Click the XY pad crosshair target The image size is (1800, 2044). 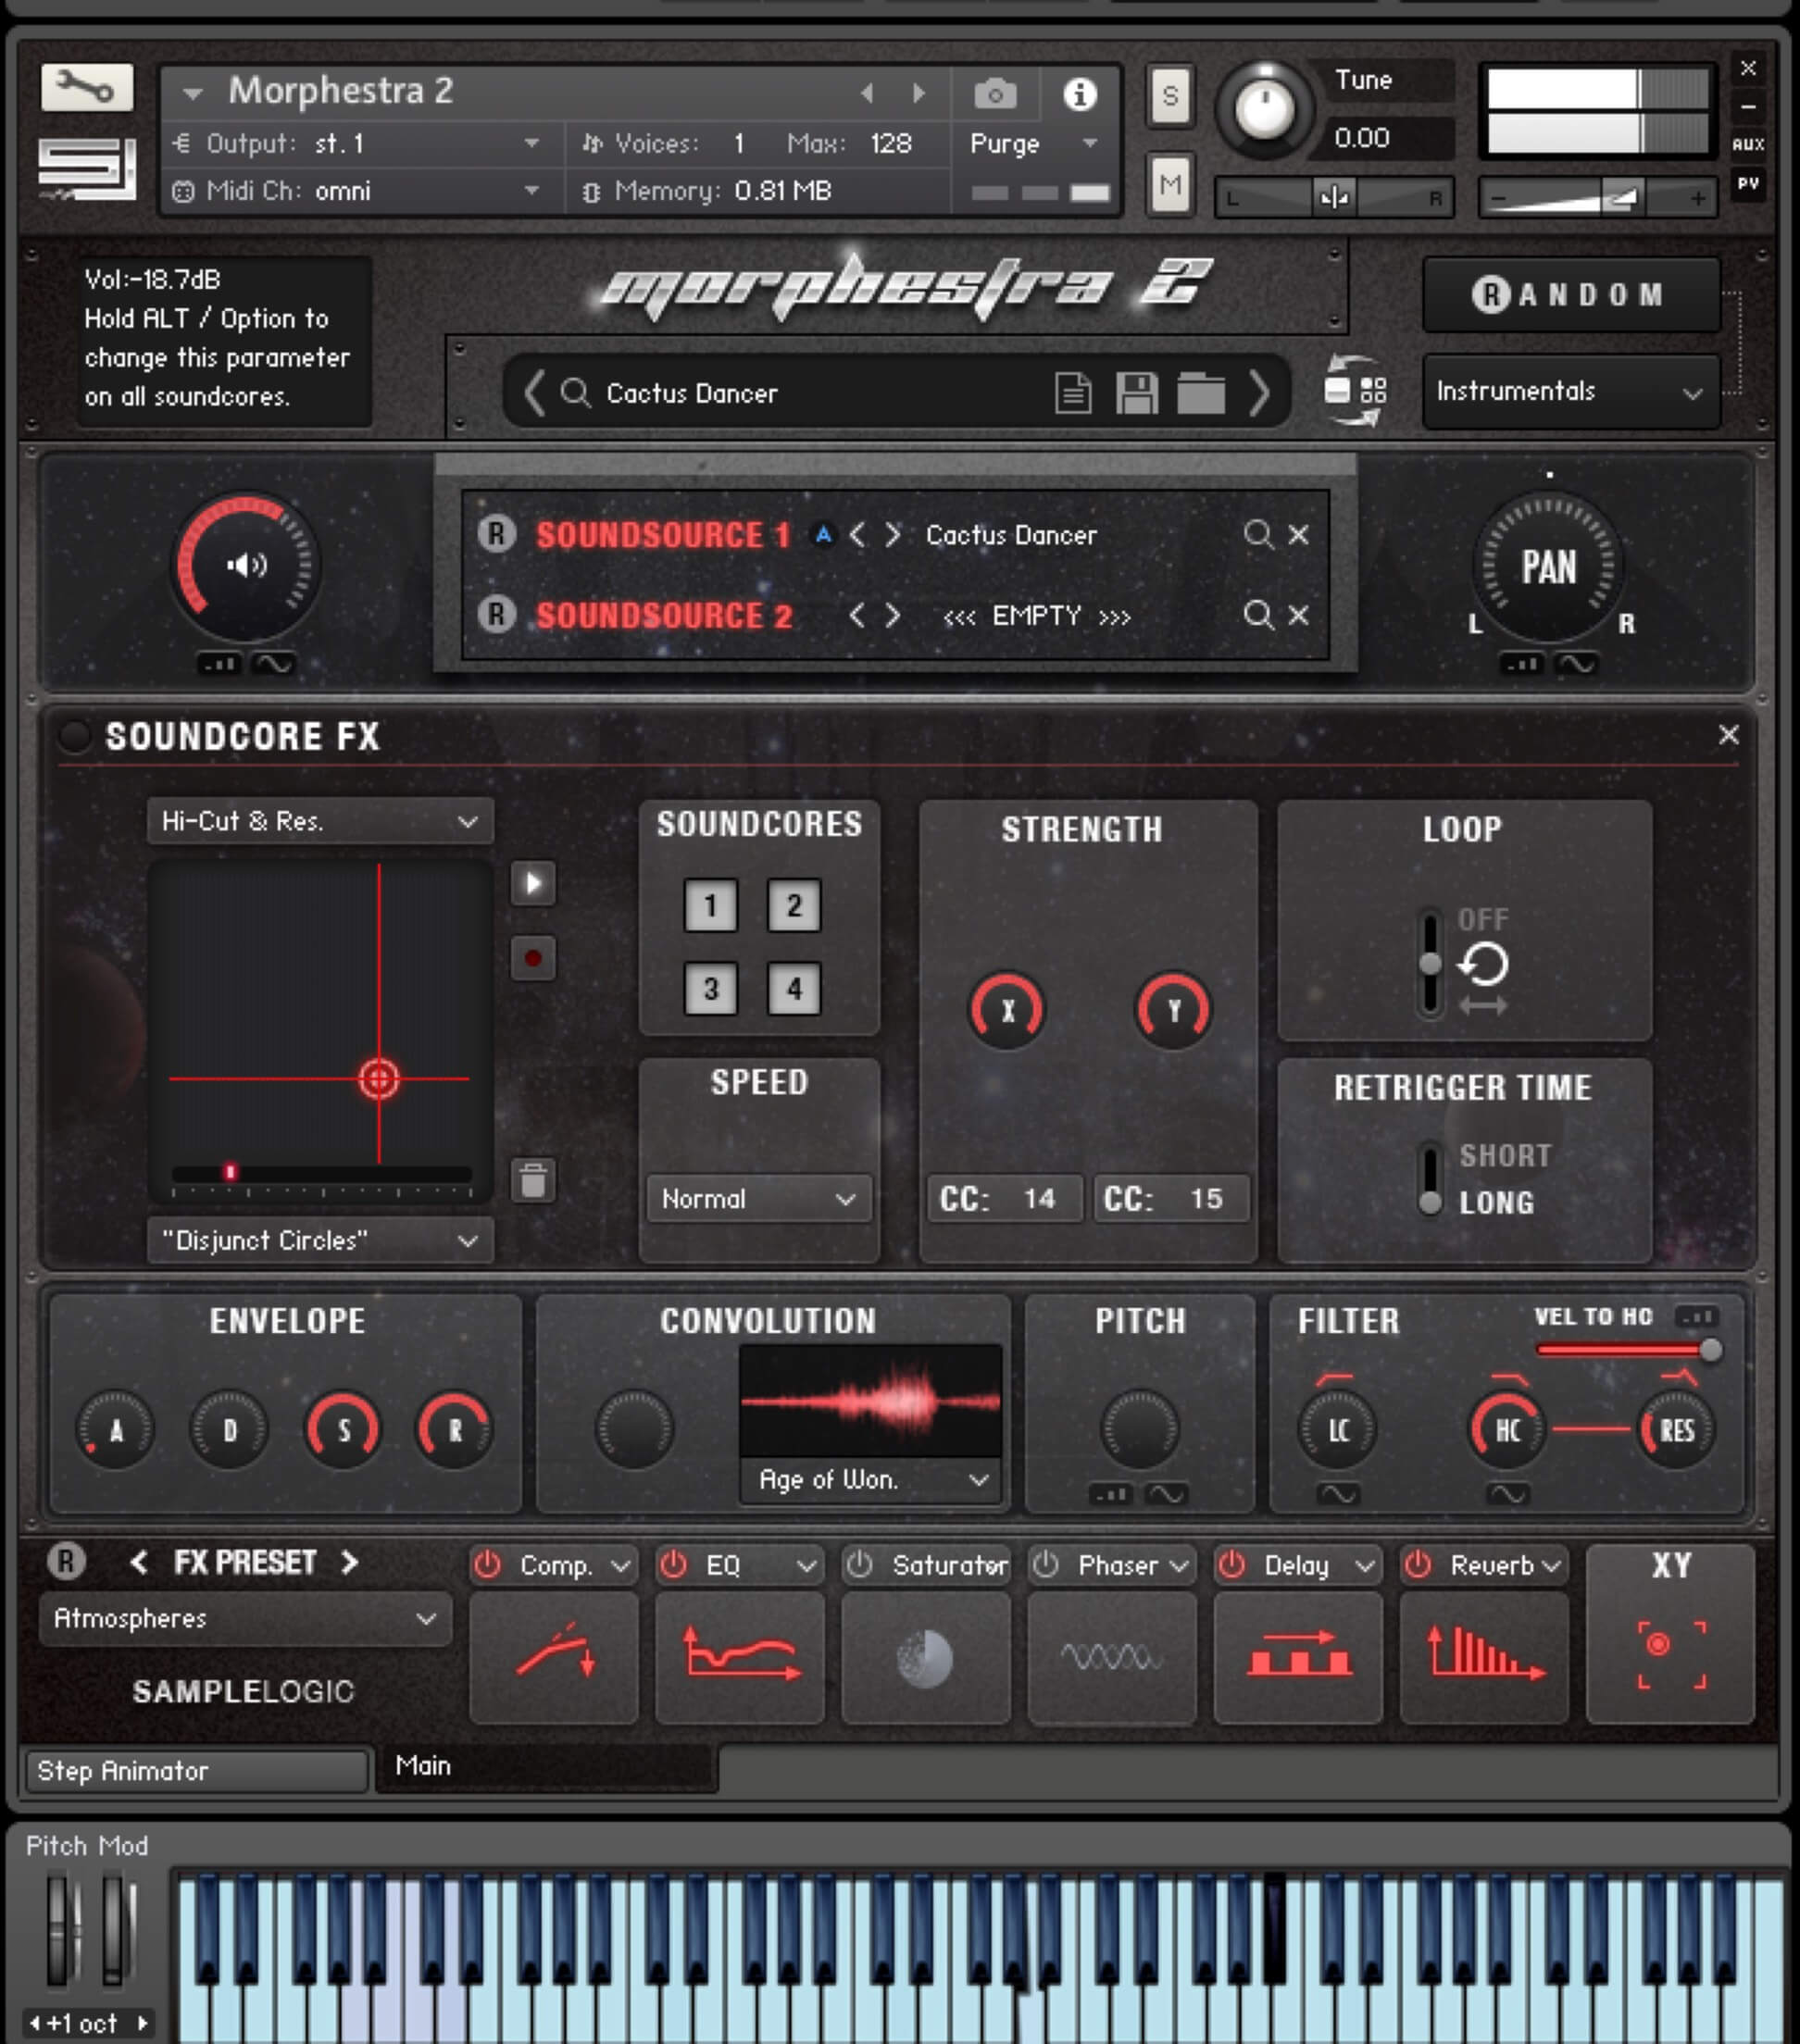[378, 1078]
